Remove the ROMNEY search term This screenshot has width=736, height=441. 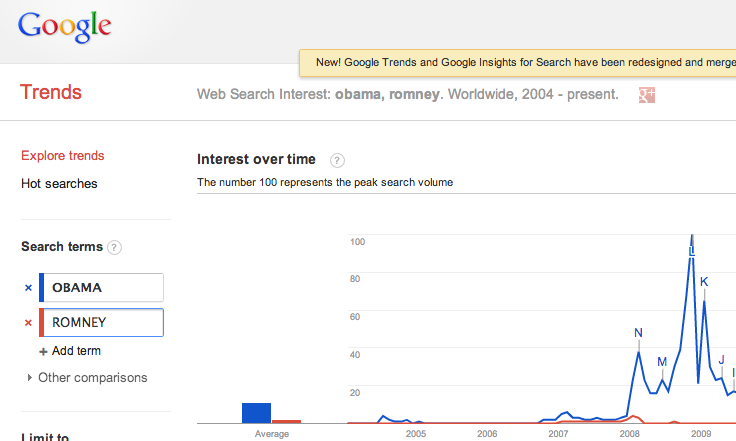(x=28, y=323)
